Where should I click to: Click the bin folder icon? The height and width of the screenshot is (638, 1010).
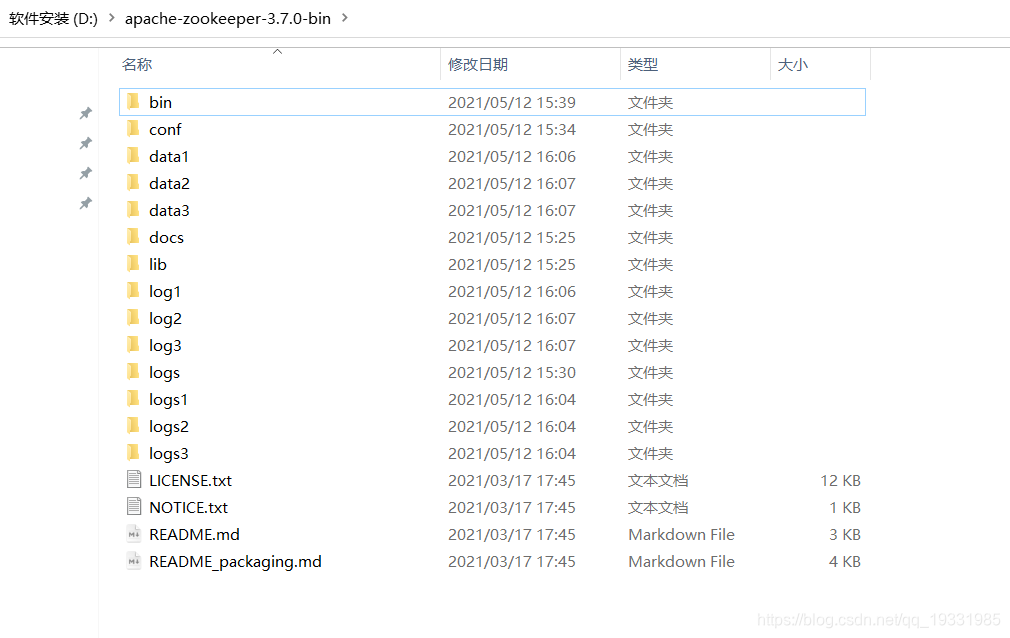pos(133,102)
